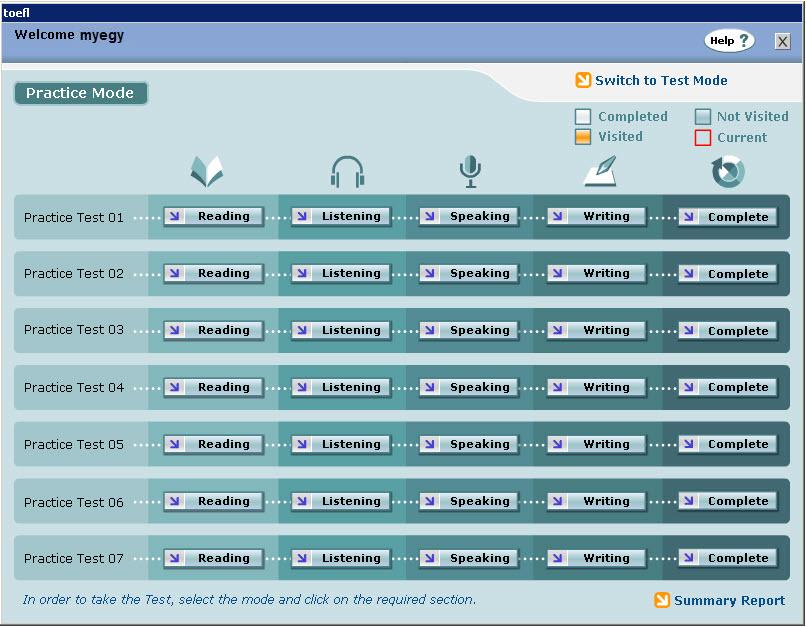806x627 pixels.
Task: Click the Completed legend box
Action: 583,117
